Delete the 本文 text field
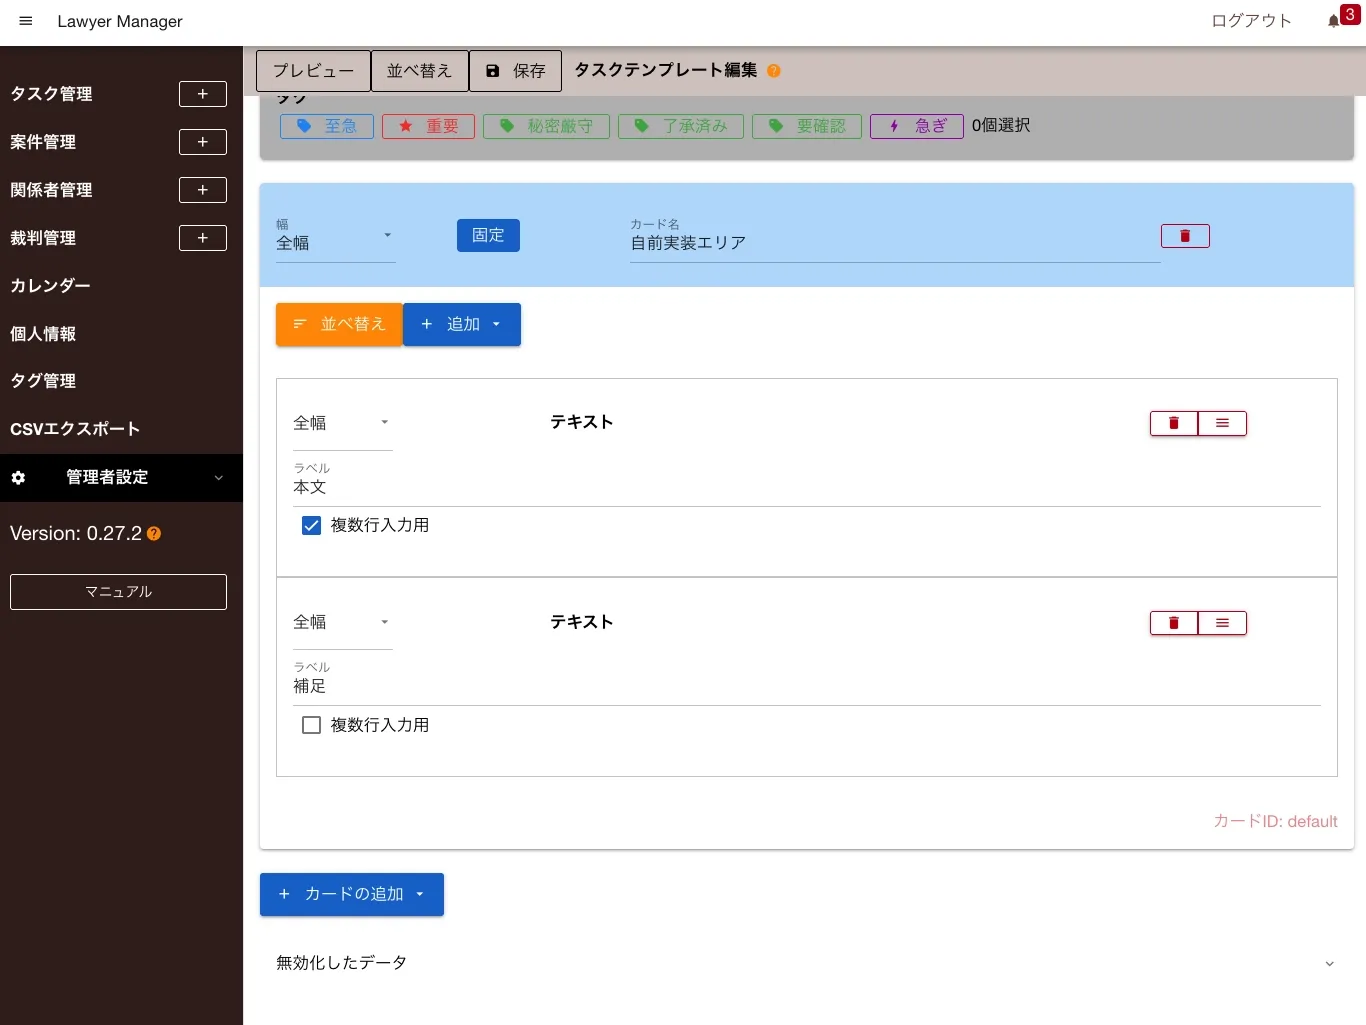This screenshot has height=1025, width=1366. [1174, 423]
